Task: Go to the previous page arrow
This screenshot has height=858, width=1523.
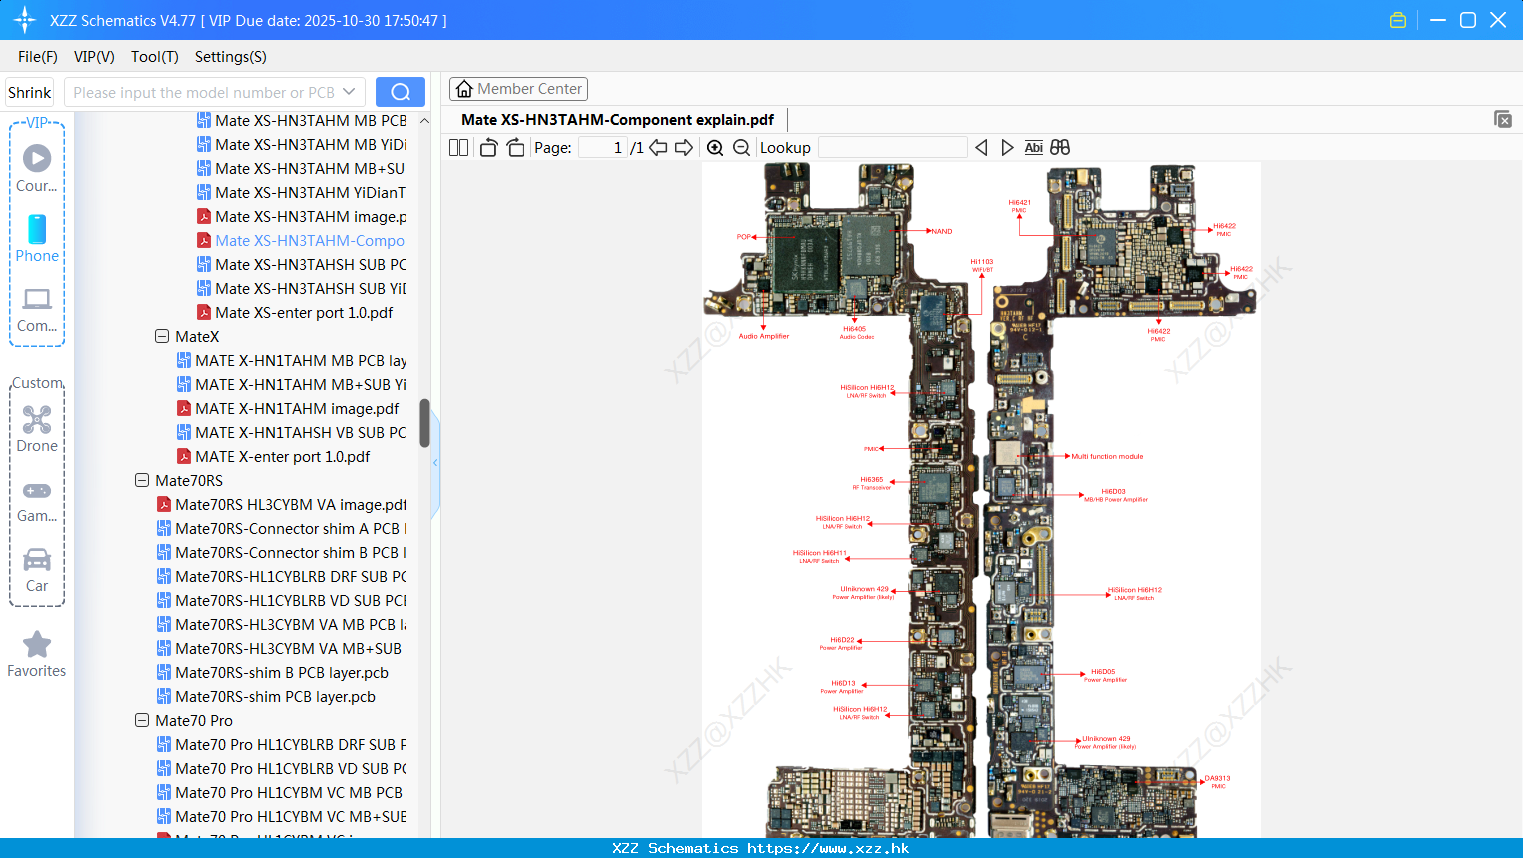Action: coord(658,148)
